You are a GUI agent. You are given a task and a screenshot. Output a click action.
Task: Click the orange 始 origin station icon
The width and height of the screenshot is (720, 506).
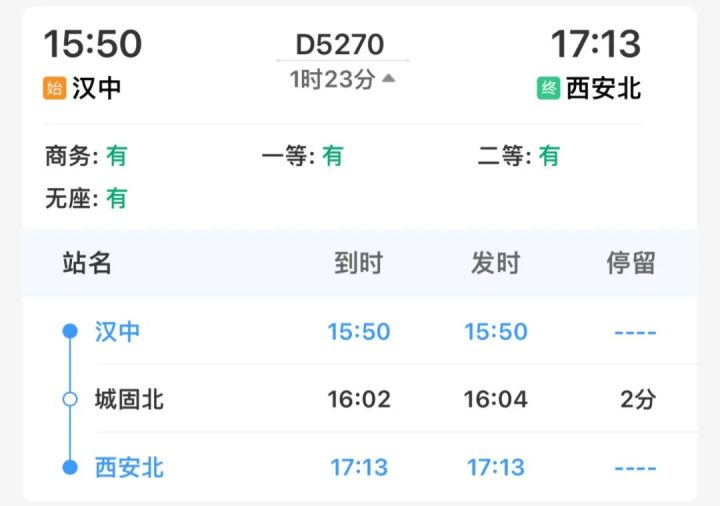[x=55, y=88]
